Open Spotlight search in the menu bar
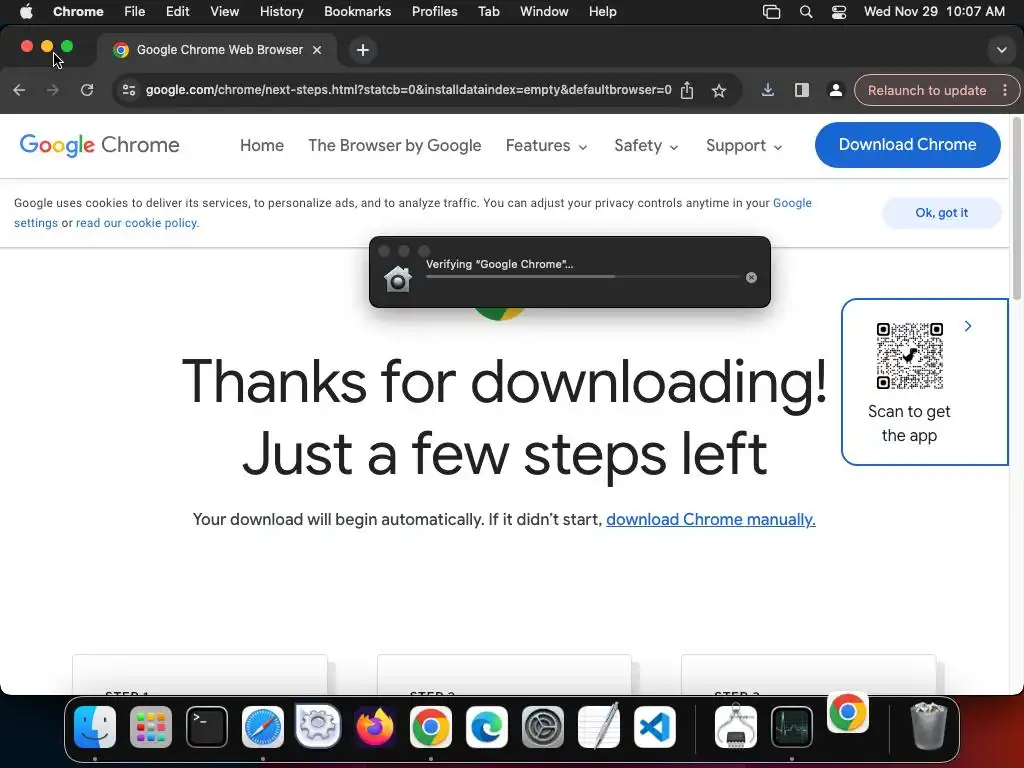The image size is (1024, 768). point(806,12)
